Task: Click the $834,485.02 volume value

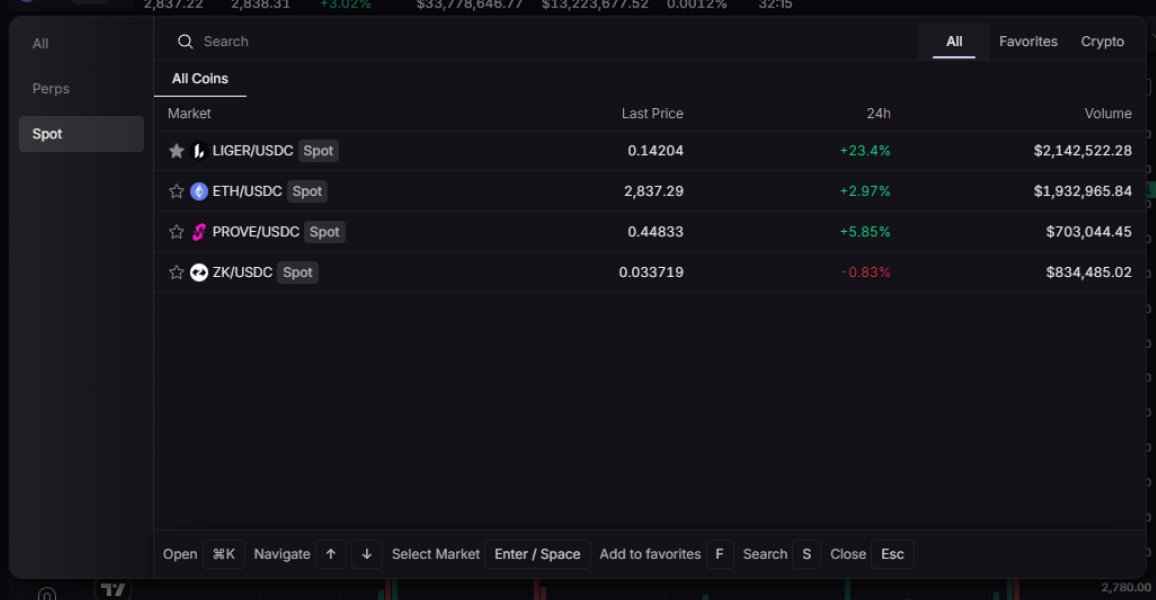Action: pos(1089,273)
